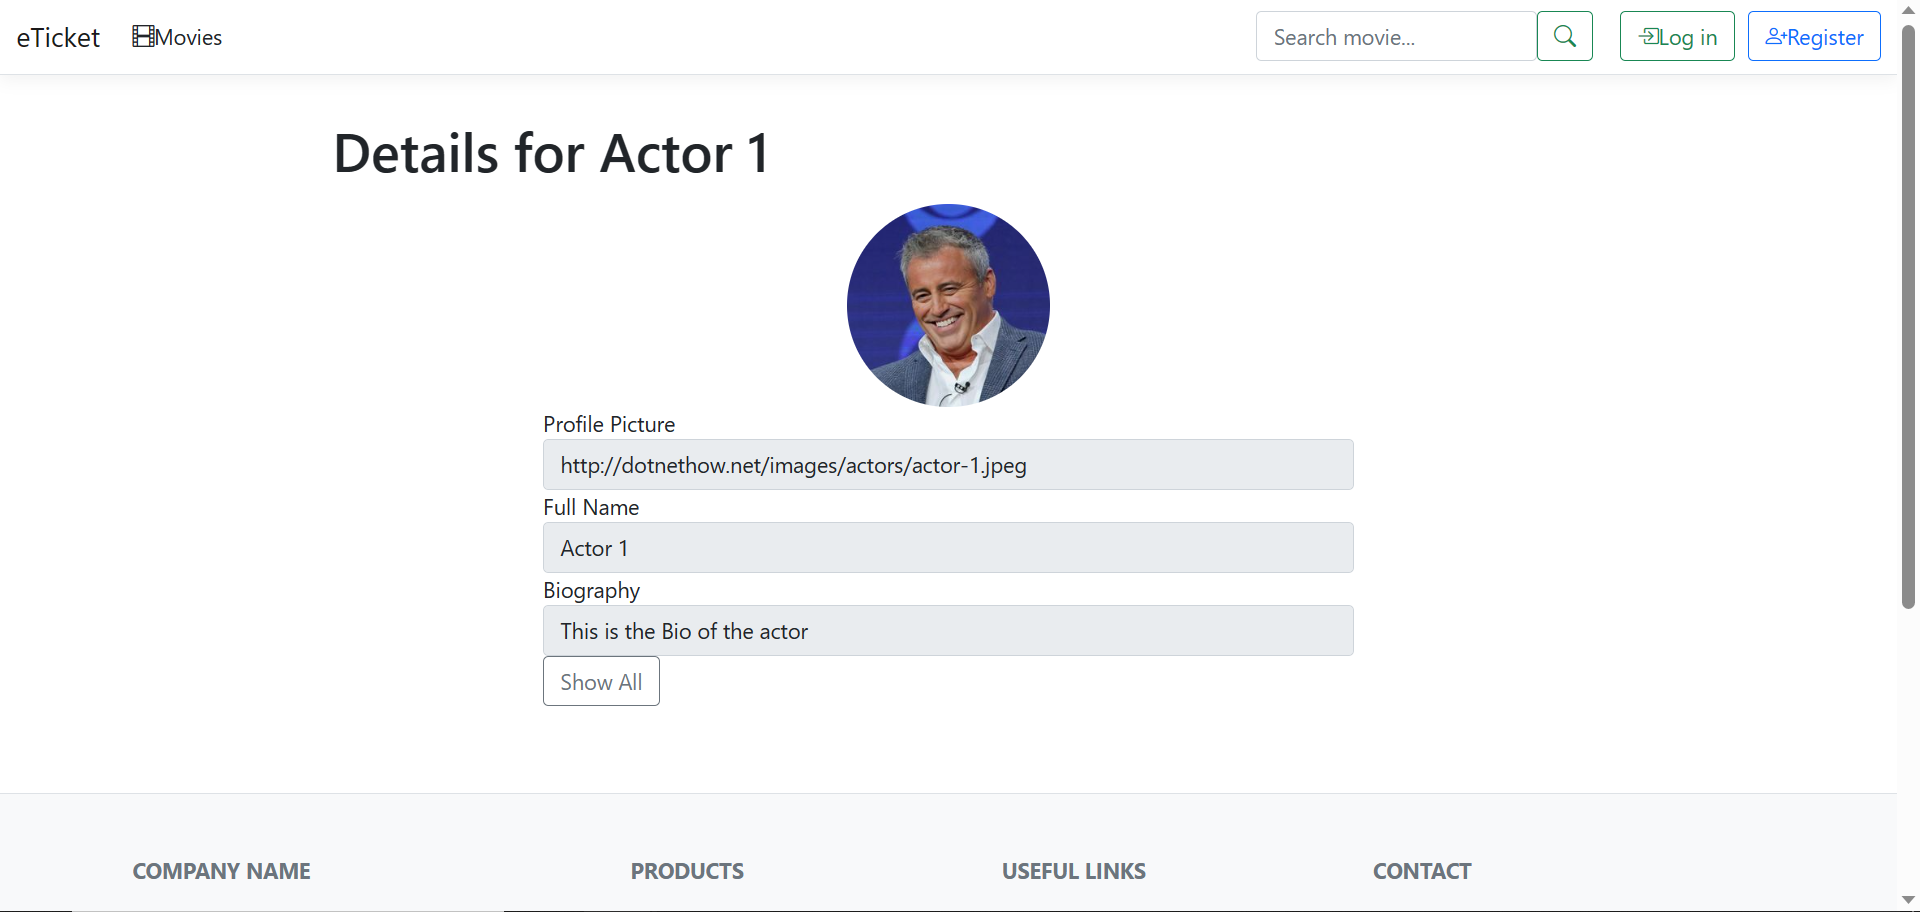Click the PRODUCTS footer heading

(x=687, y=871)
